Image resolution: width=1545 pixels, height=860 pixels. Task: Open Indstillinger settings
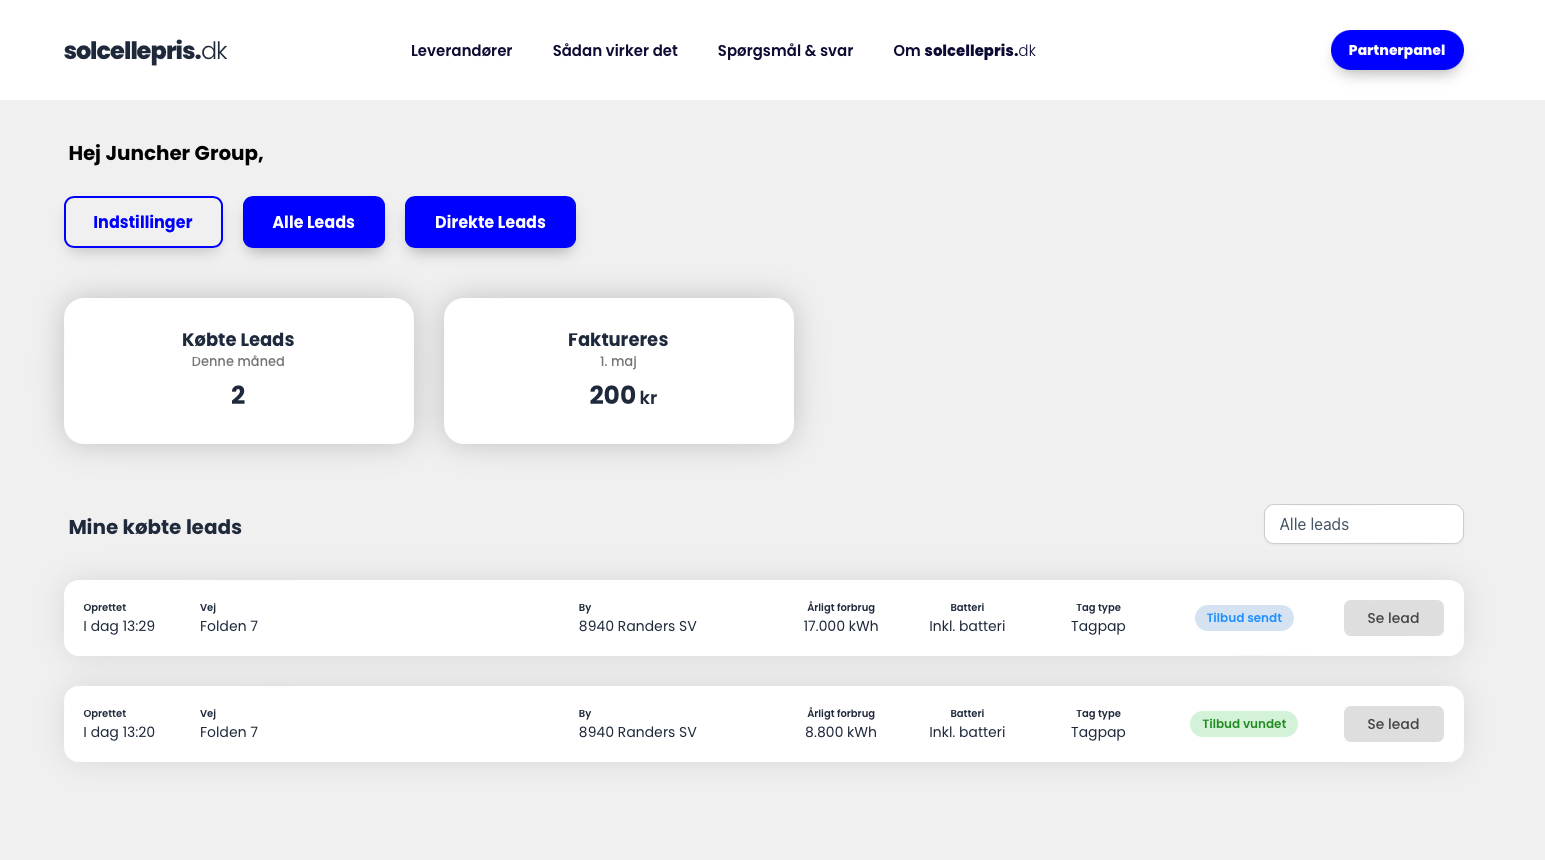tap(143, 222)
